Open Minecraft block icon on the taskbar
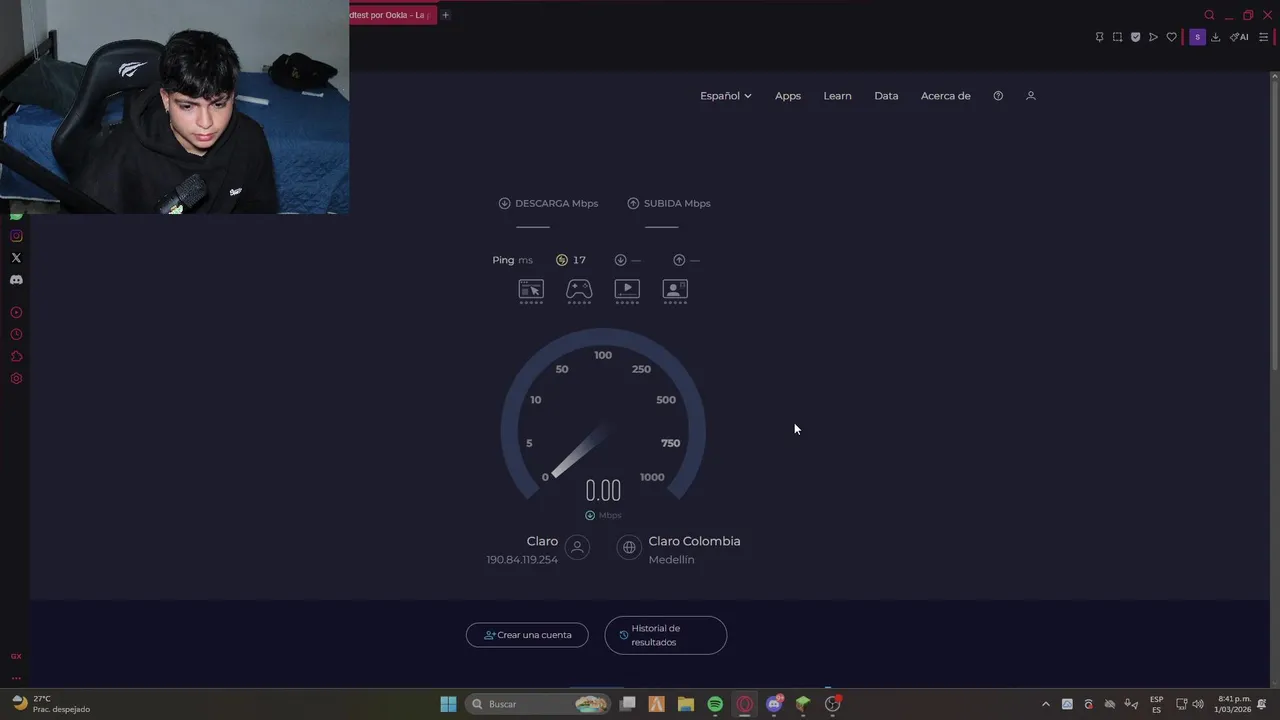 [x=803, y=704]
